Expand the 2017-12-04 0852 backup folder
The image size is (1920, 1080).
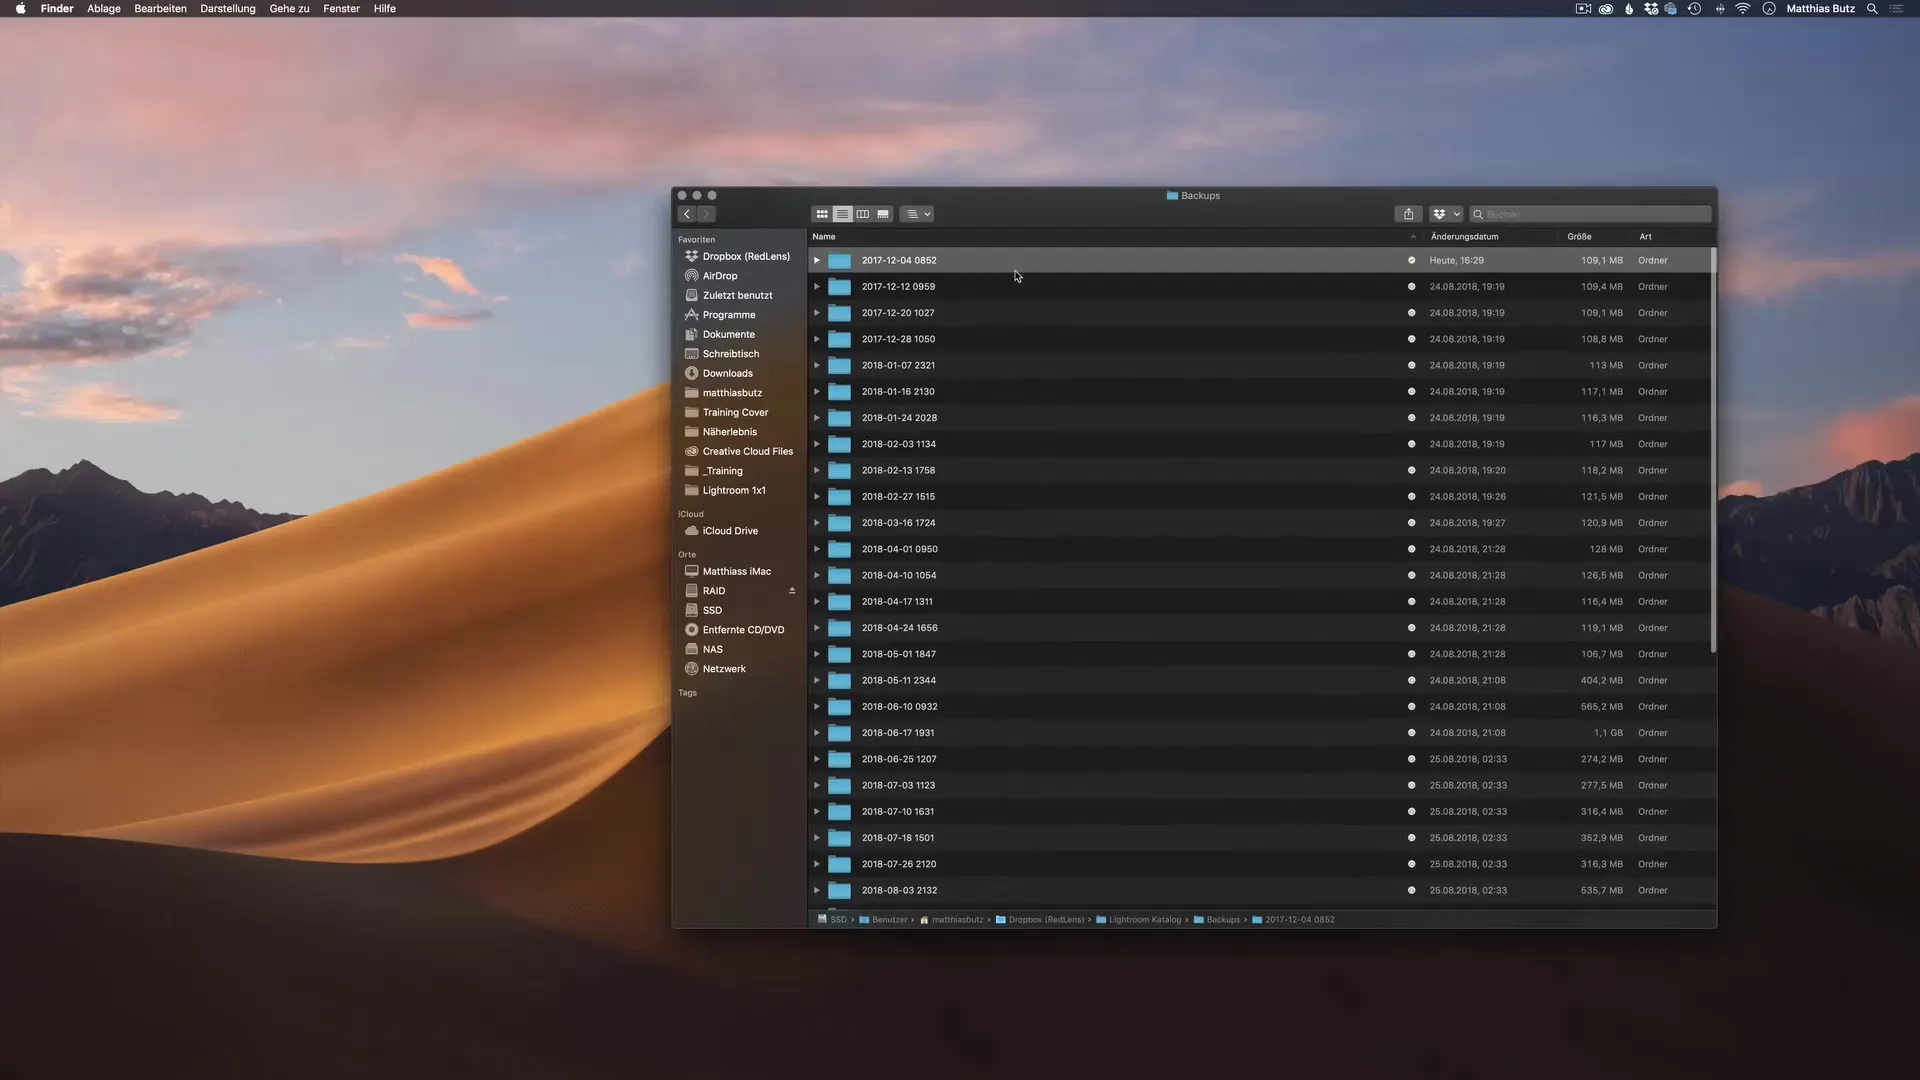tap(816, 260)
